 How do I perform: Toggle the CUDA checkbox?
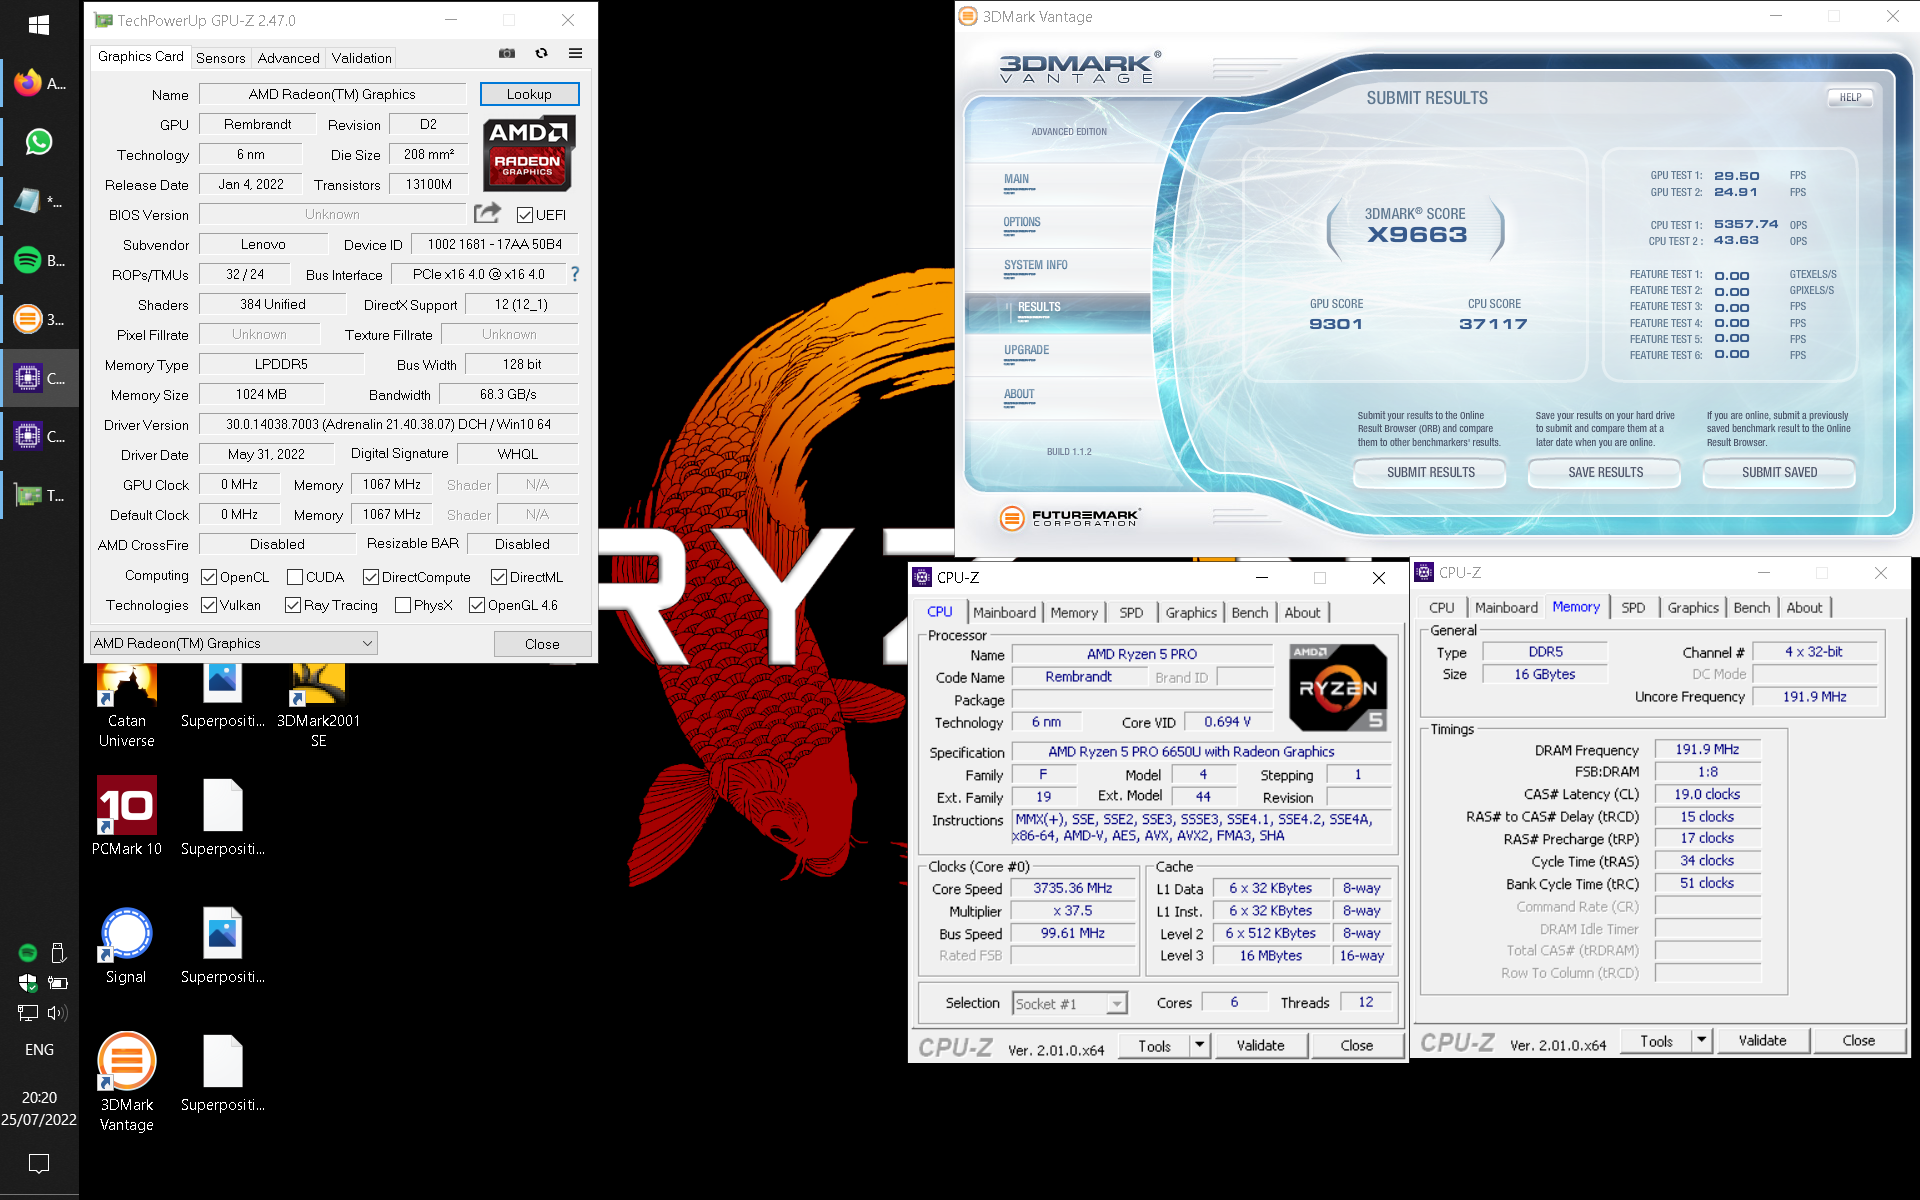pos(295,577)
